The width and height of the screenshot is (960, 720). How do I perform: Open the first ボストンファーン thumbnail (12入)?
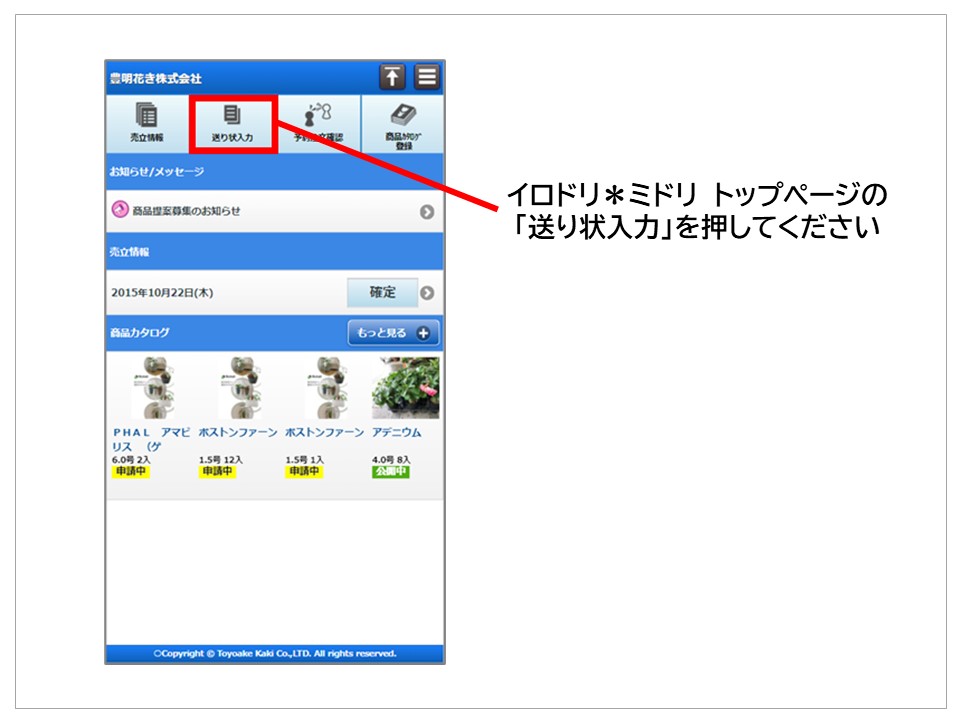(233, 387)
